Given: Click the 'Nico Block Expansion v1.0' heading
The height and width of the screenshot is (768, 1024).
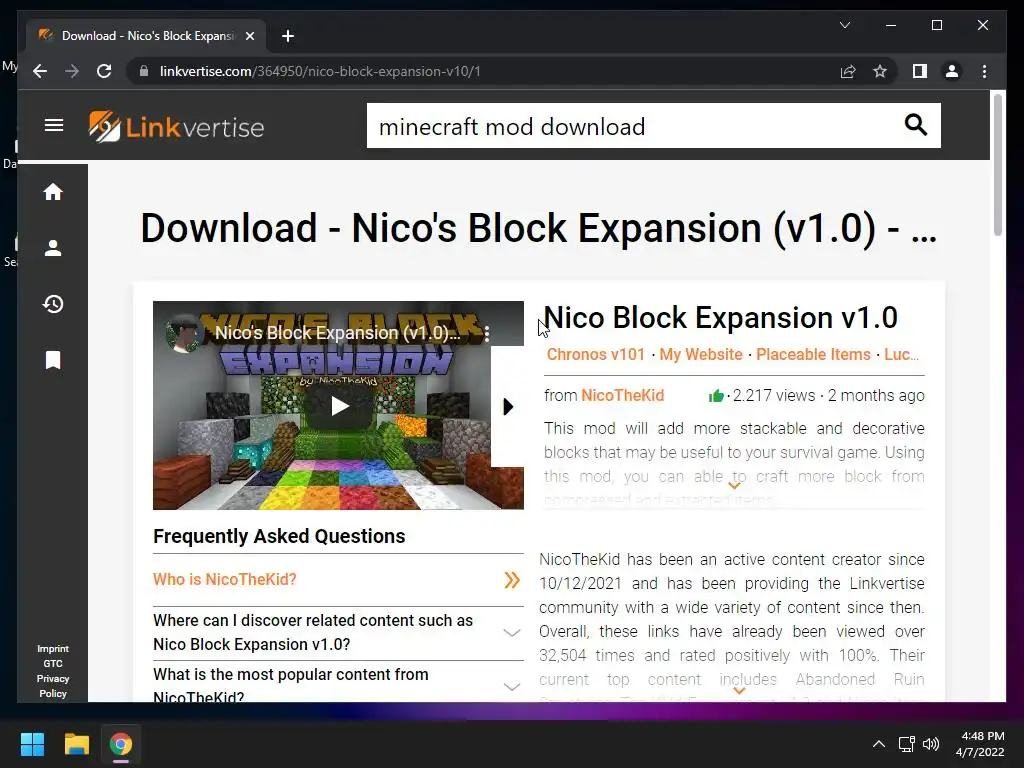Looking at the screenshot, I should 720,318.
